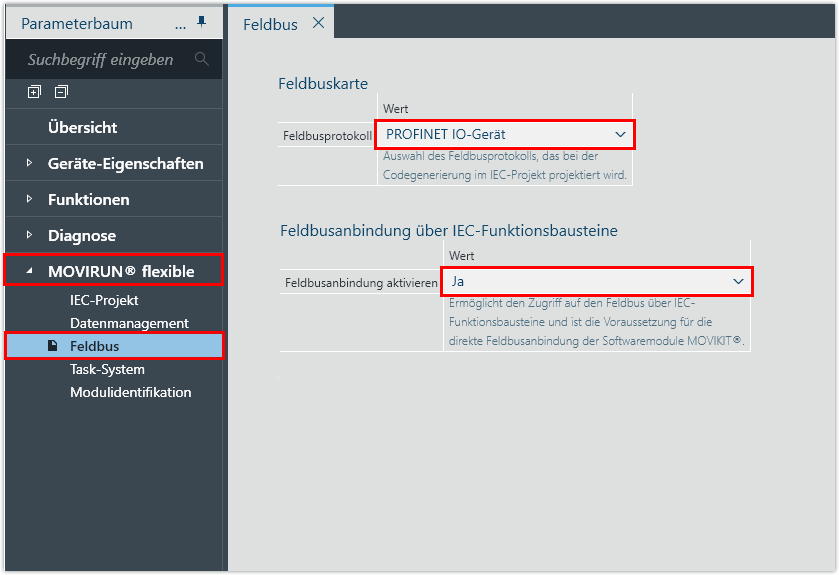839x575 pixels.
Task: Expand the Diagnose tree node
Action: point(29,235)
